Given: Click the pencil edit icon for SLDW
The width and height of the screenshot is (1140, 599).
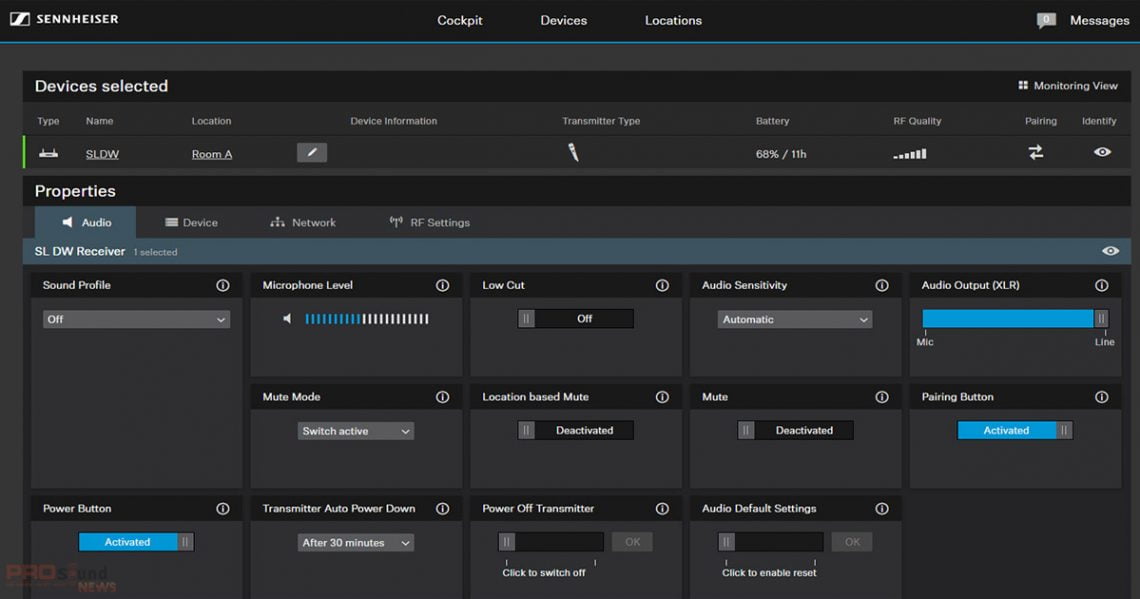Looking at the screenshot, I should (312, 153).
